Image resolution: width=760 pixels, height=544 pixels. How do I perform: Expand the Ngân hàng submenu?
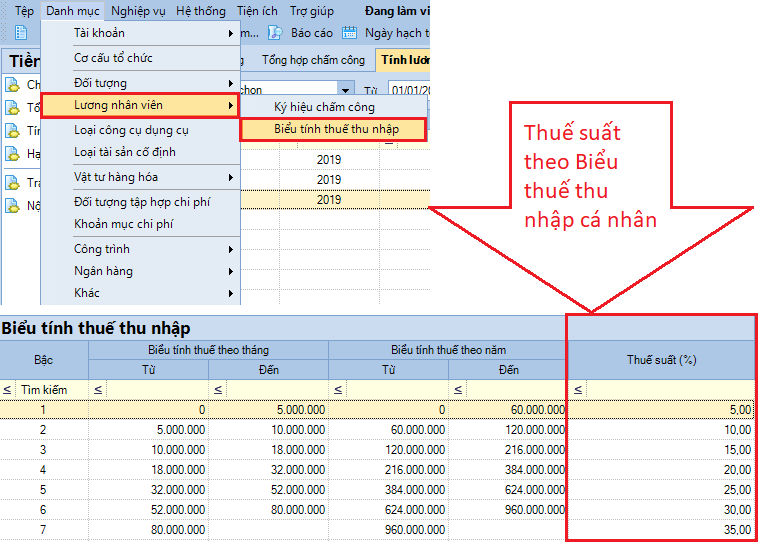[x=141, y=271]
